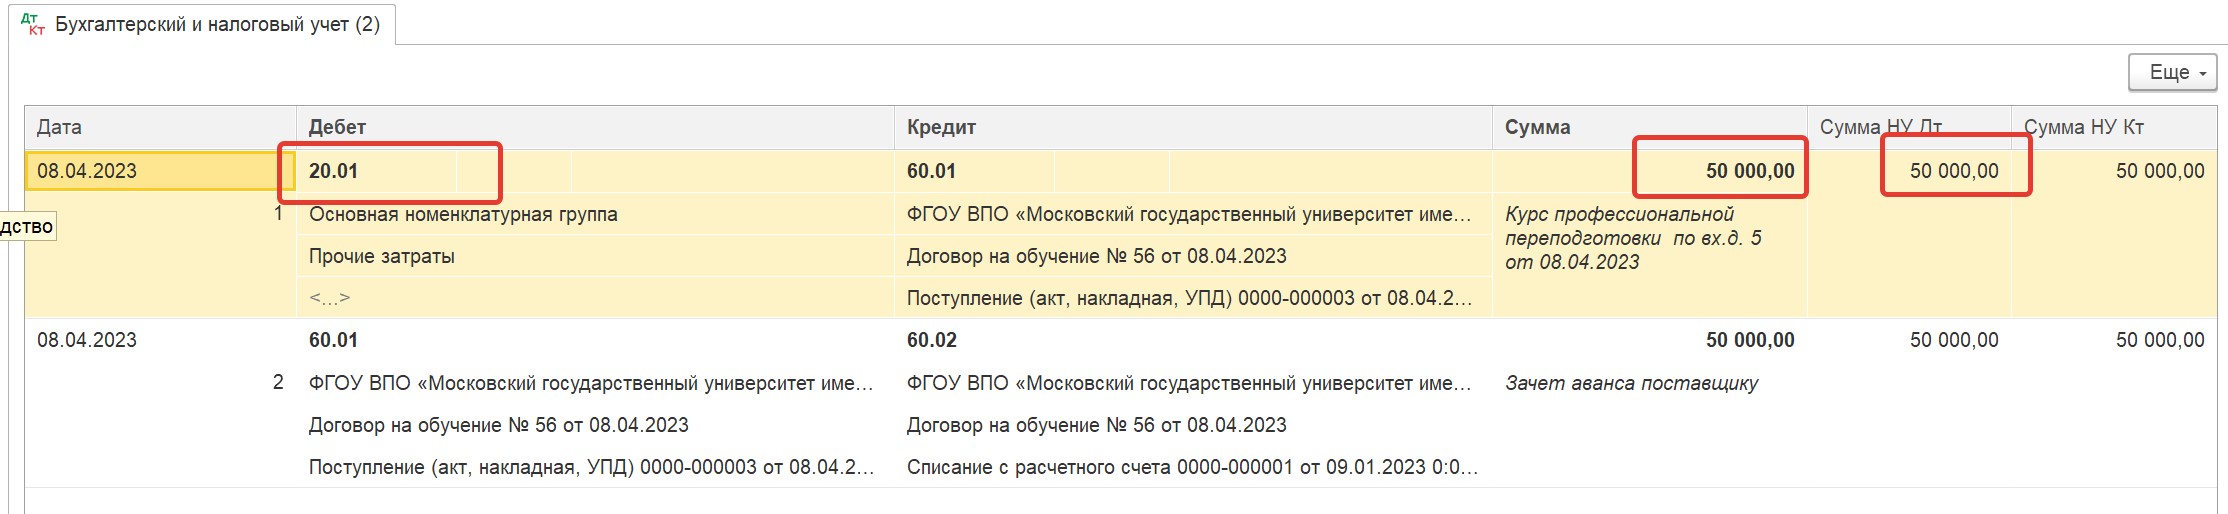
Task: Select the Сумма НУ Дт 50 000,00 highlighted cell
Action: 1954,171
